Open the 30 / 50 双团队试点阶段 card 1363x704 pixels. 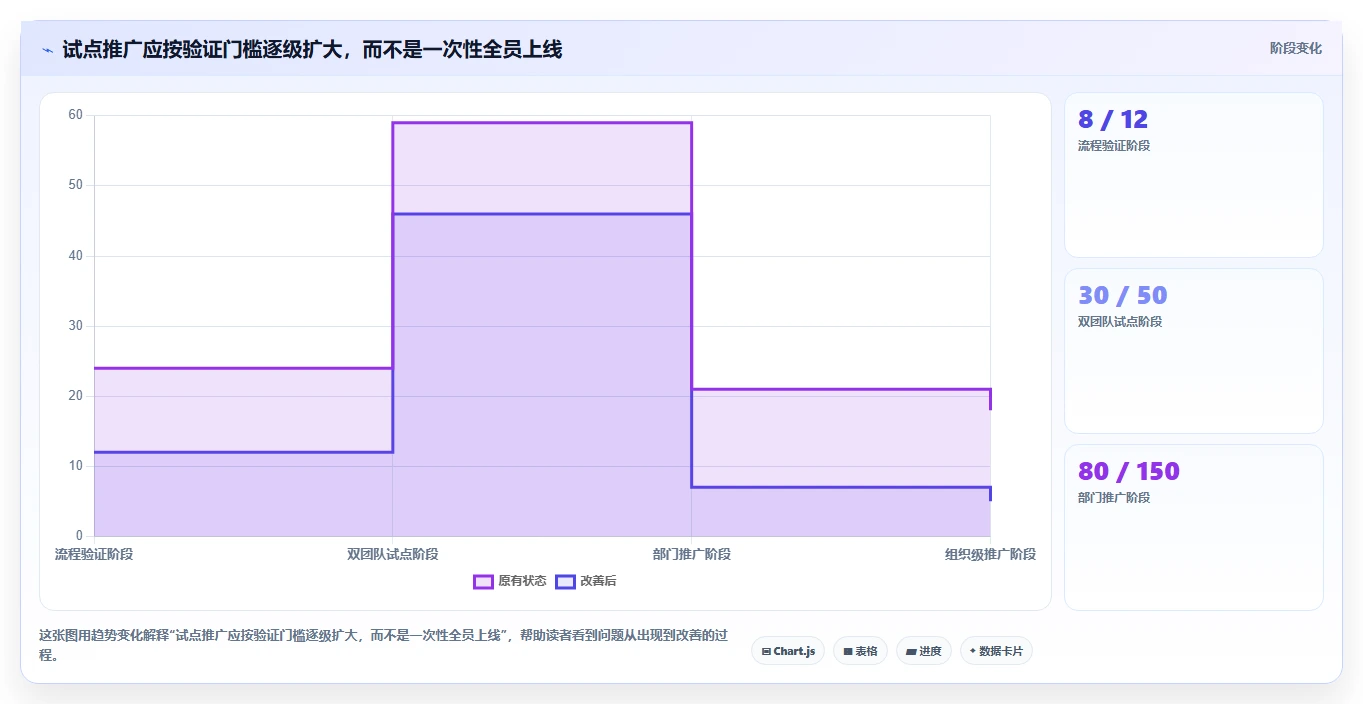point(1194,351)
